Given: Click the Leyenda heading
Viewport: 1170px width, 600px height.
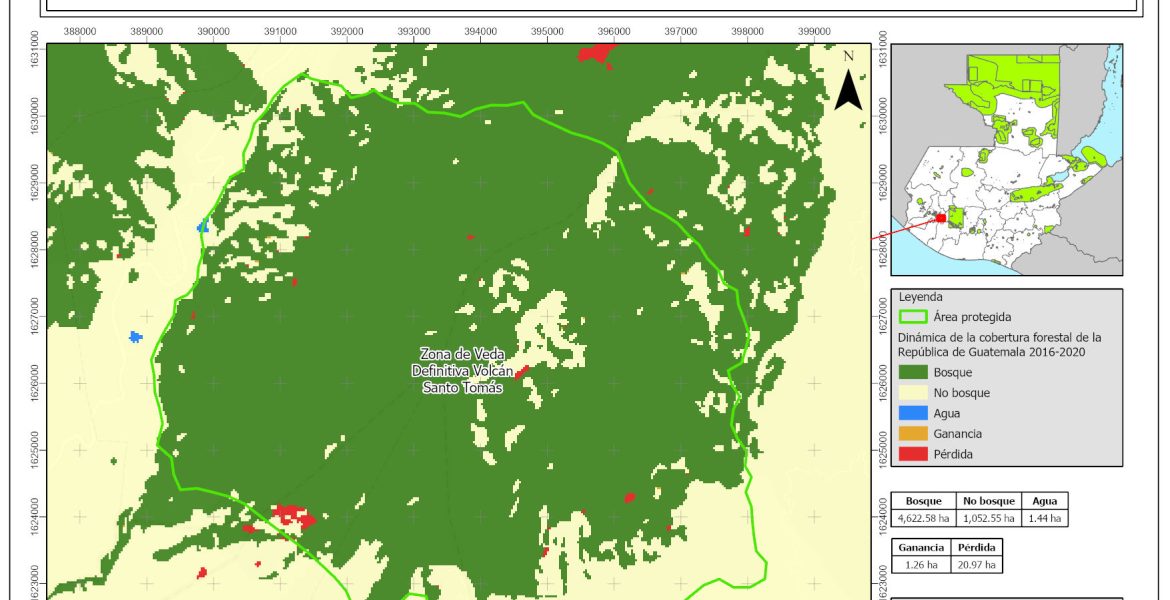Looking at the screenshot, I should [x=922, y=297].
